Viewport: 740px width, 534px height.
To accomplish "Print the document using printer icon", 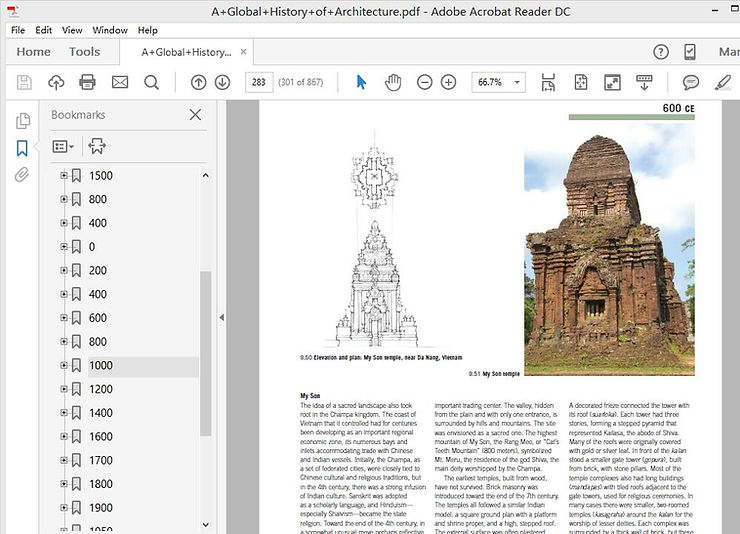I will [87, 83].
